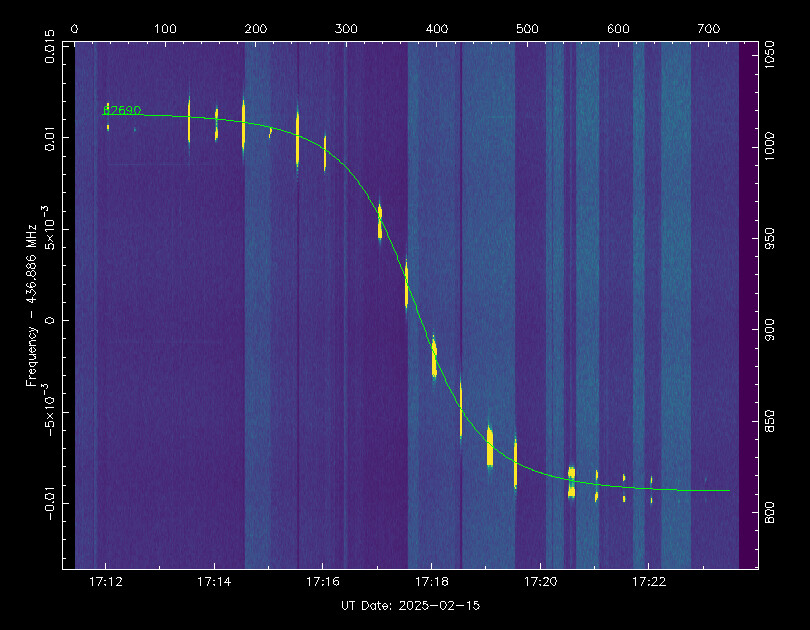Click the 900 right-axis tick label

coord(768,331)
